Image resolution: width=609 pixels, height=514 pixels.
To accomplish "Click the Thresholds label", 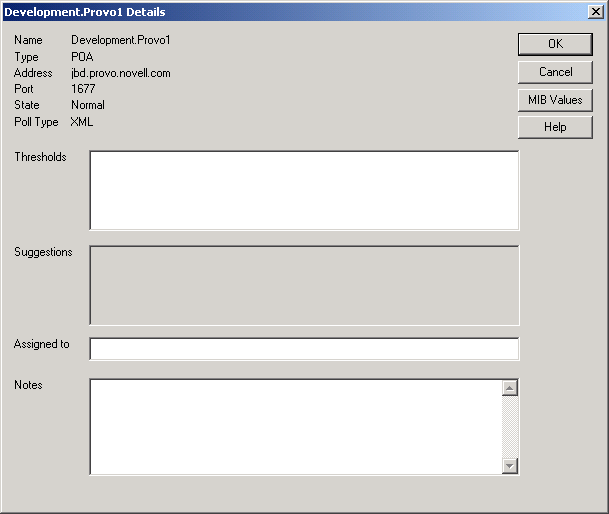I will (40, 157).
